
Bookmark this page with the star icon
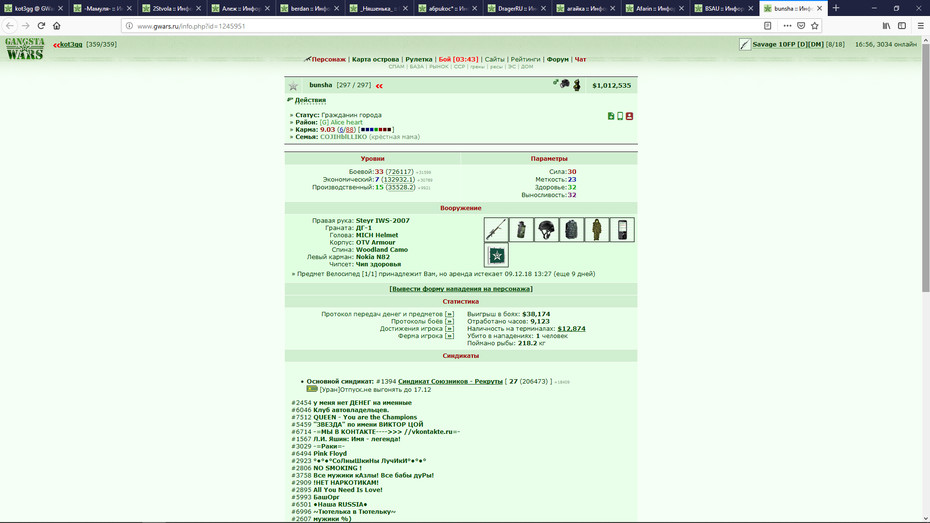click(x=814, y=25)
